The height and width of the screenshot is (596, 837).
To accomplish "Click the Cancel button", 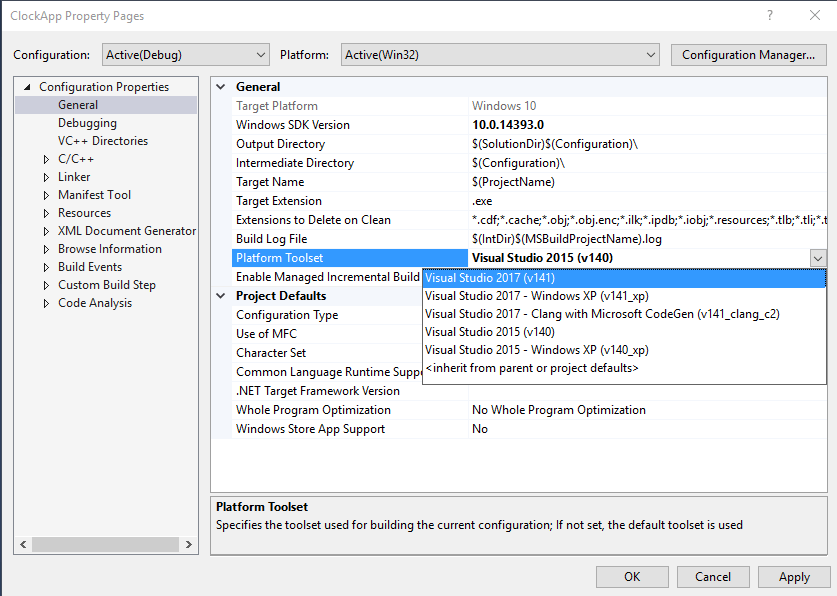I will 713,577.
